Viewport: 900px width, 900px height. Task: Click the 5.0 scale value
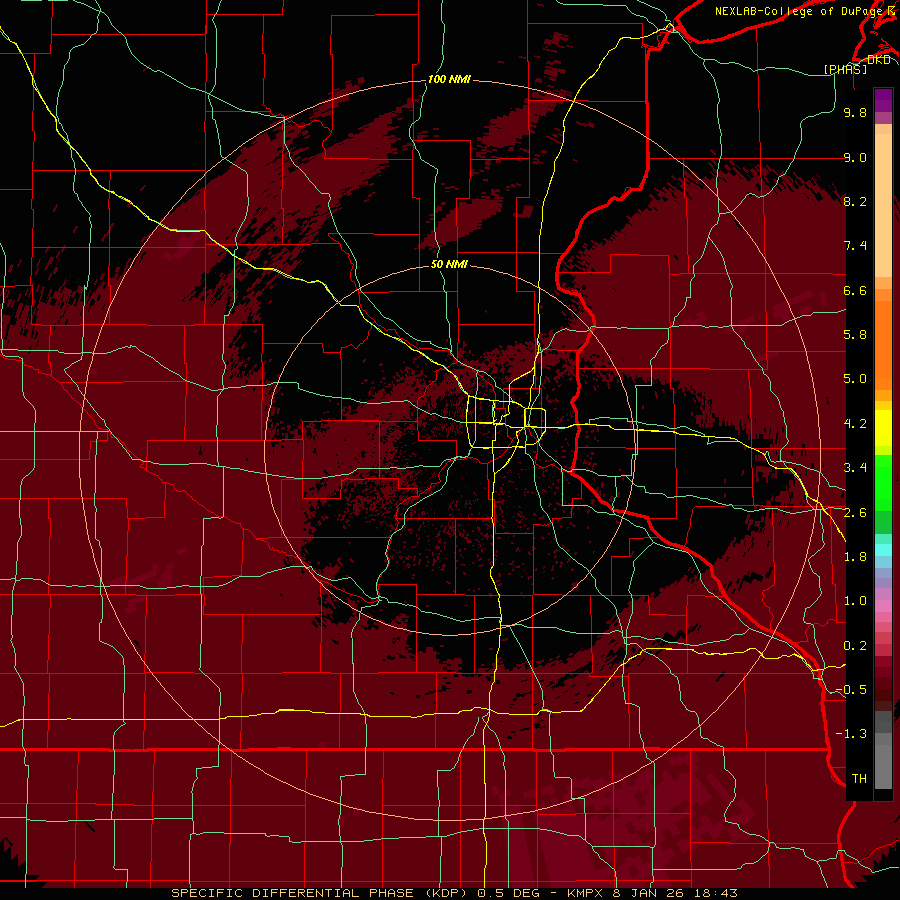point(855,379)
